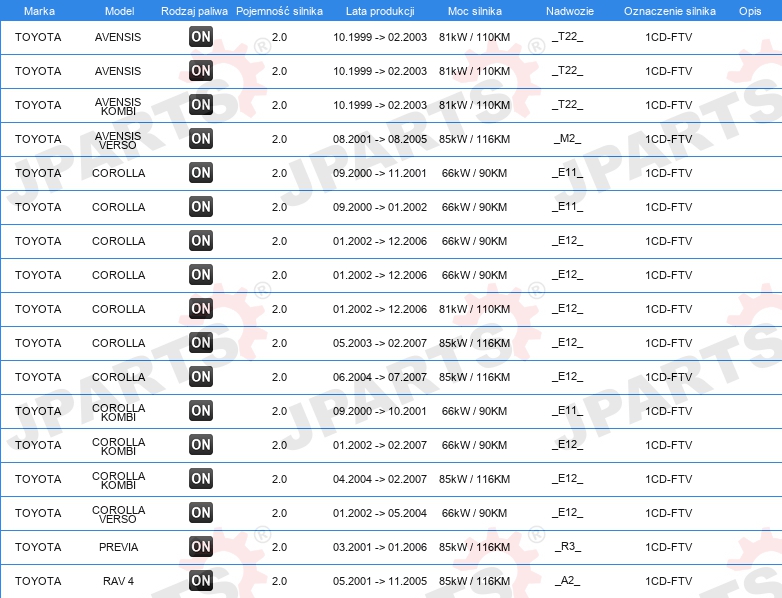This screenshot has height=598, width=782.
Task: Click the ON fuel icon in the AVENSIS VERSO row
Action: tap(201, 139)
